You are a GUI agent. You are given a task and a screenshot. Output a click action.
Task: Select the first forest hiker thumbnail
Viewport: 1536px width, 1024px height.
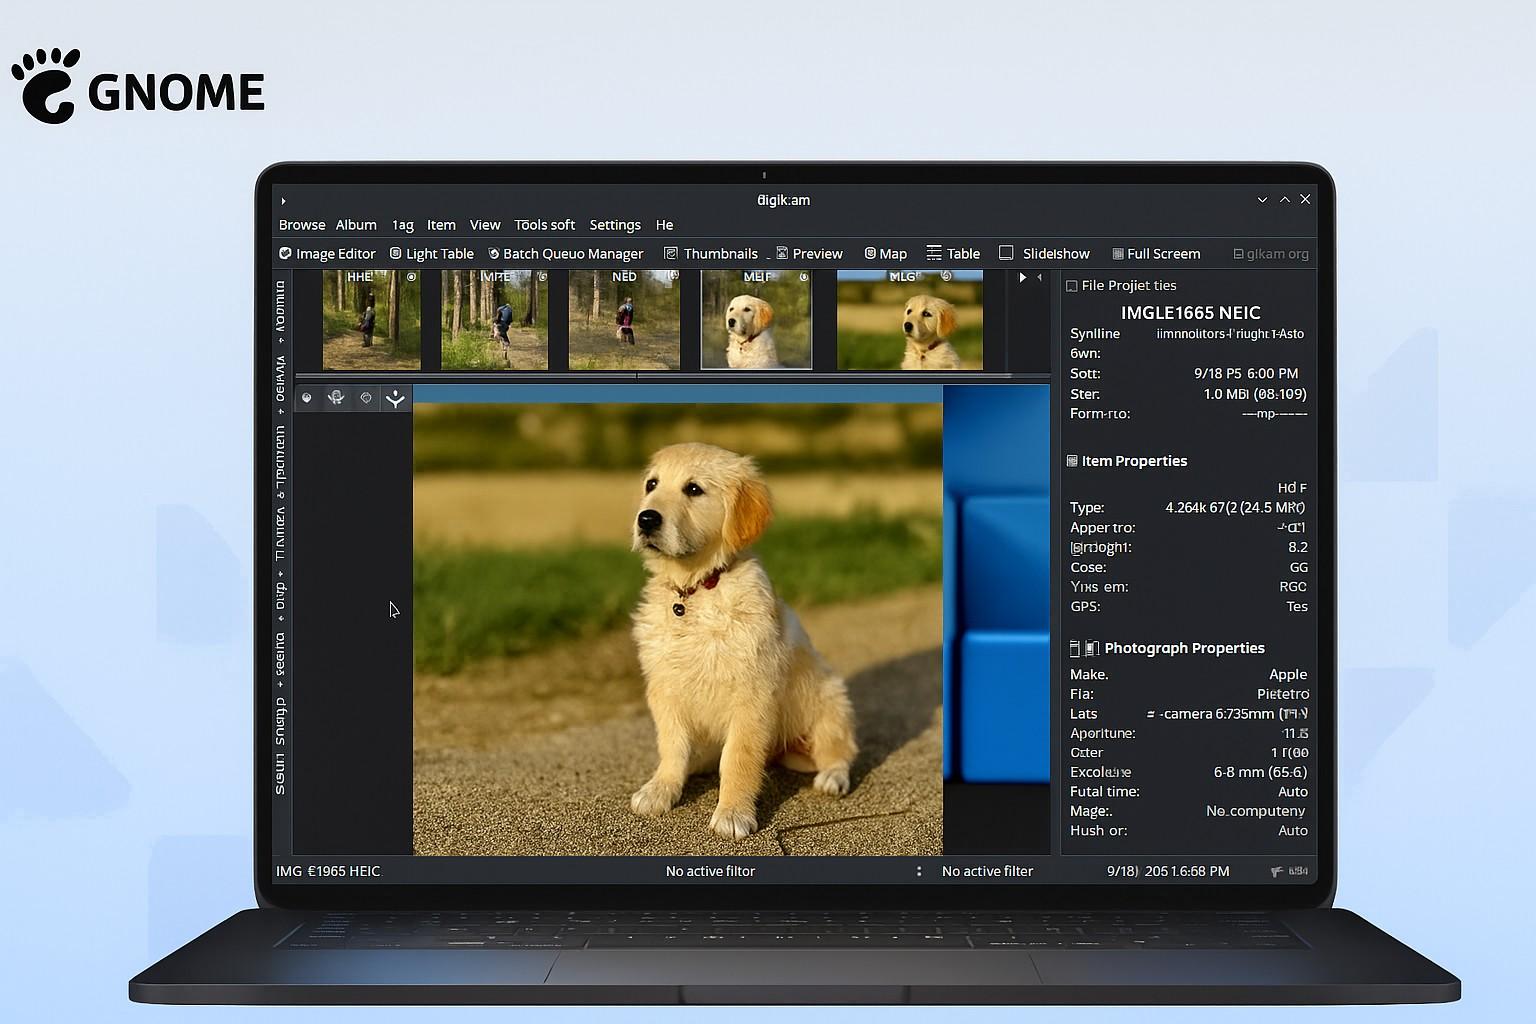pos(371,320)
